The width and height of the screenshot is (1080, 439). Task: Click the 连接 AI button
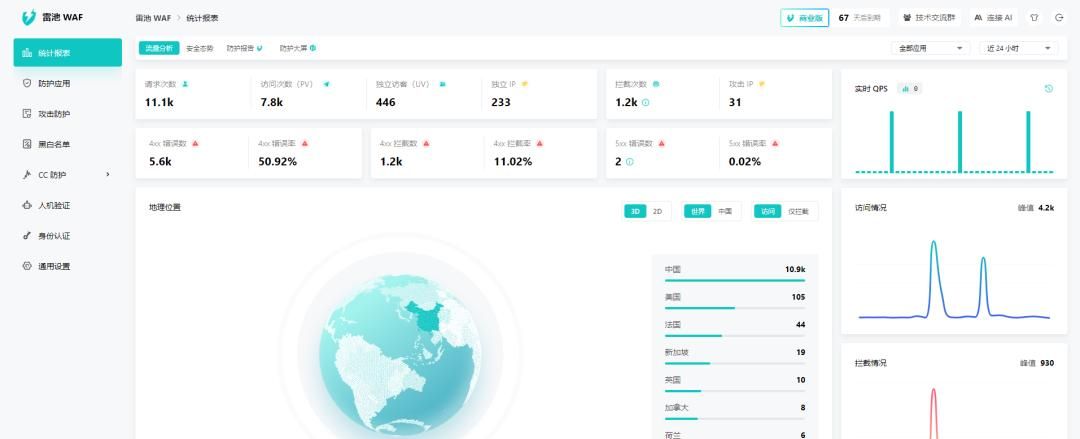tap(993, 18)
